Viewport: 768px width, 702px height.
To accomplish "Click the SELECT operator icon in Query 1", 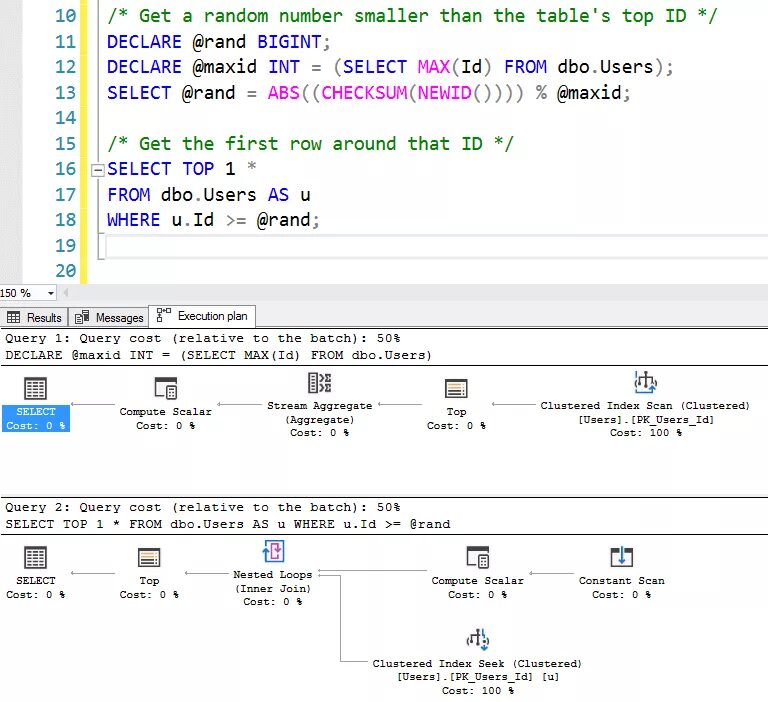I will pyautogui.click(x=35, y=388).
